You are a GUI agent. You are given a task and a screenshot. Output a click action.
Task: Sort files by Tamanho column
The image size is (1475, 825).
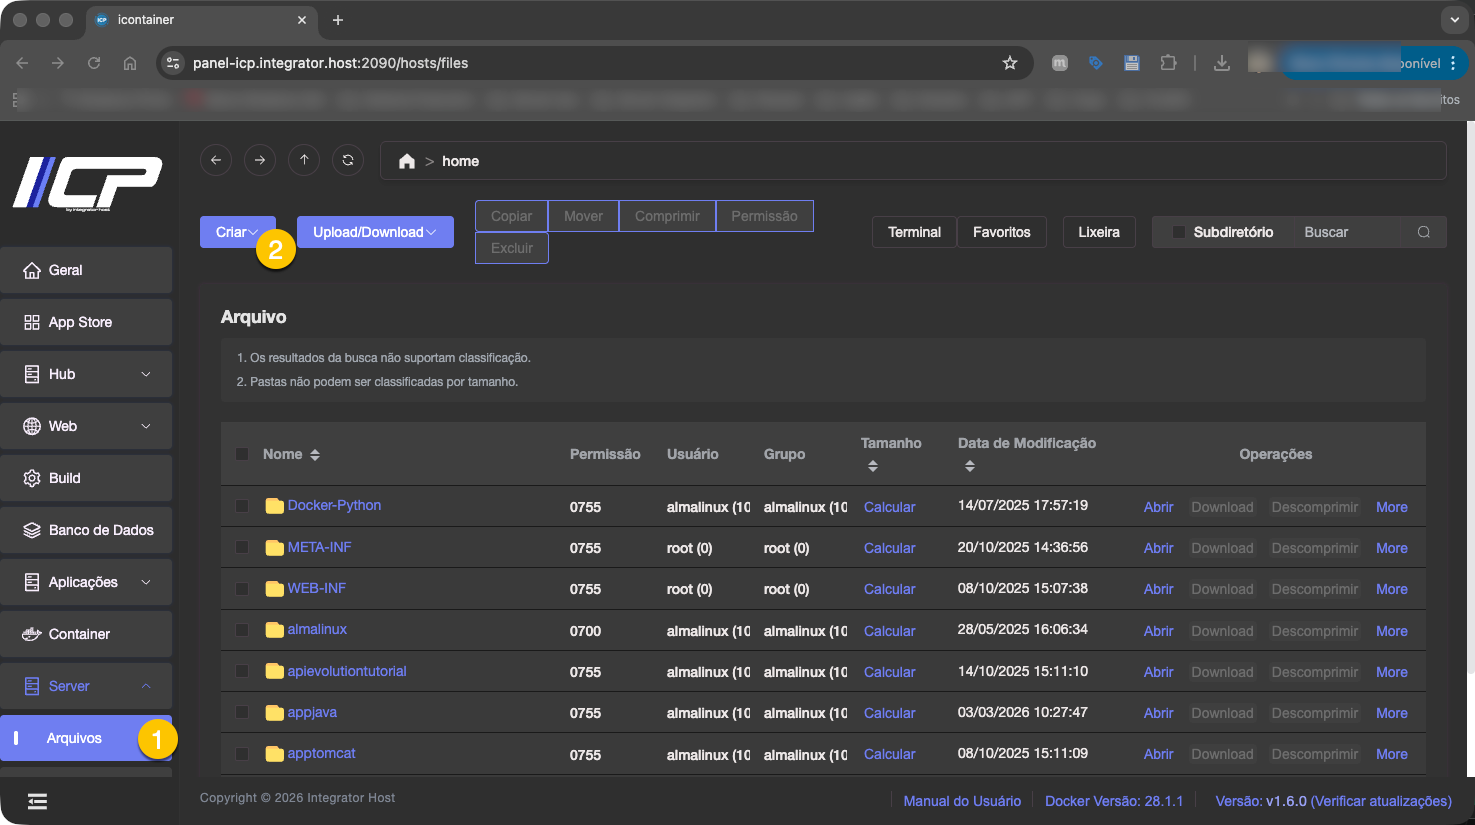point(873,466)
